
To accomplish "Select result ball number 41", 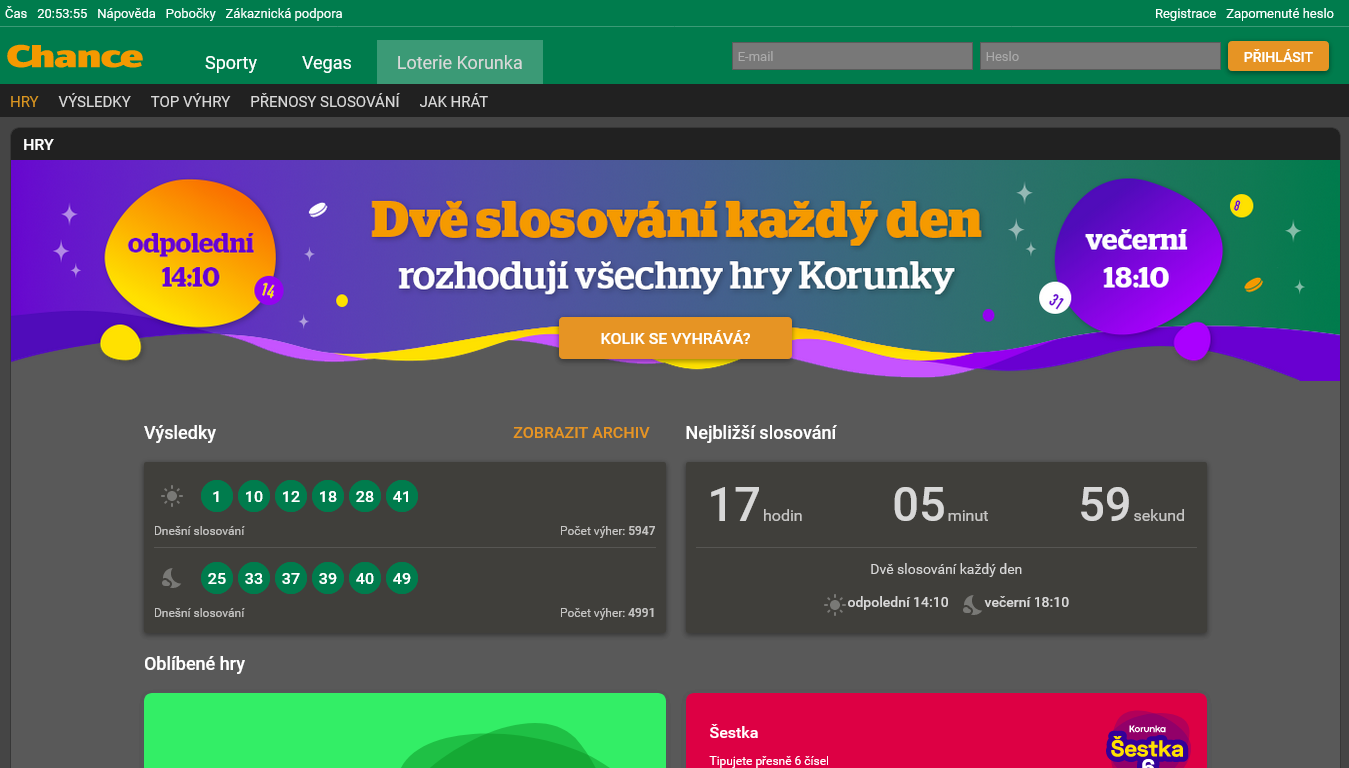I will (402, 496).
